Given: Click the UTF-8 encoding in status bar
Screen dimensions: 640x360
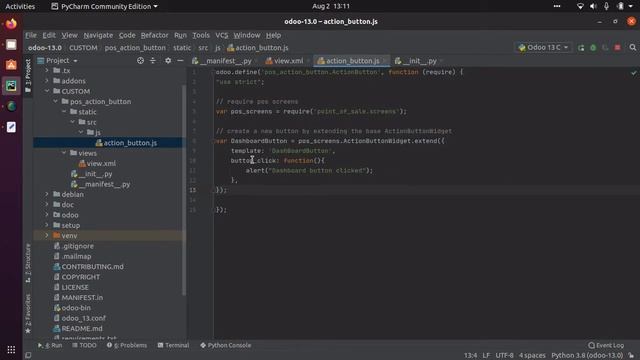Looking at the screenshot, I should 504,356.
